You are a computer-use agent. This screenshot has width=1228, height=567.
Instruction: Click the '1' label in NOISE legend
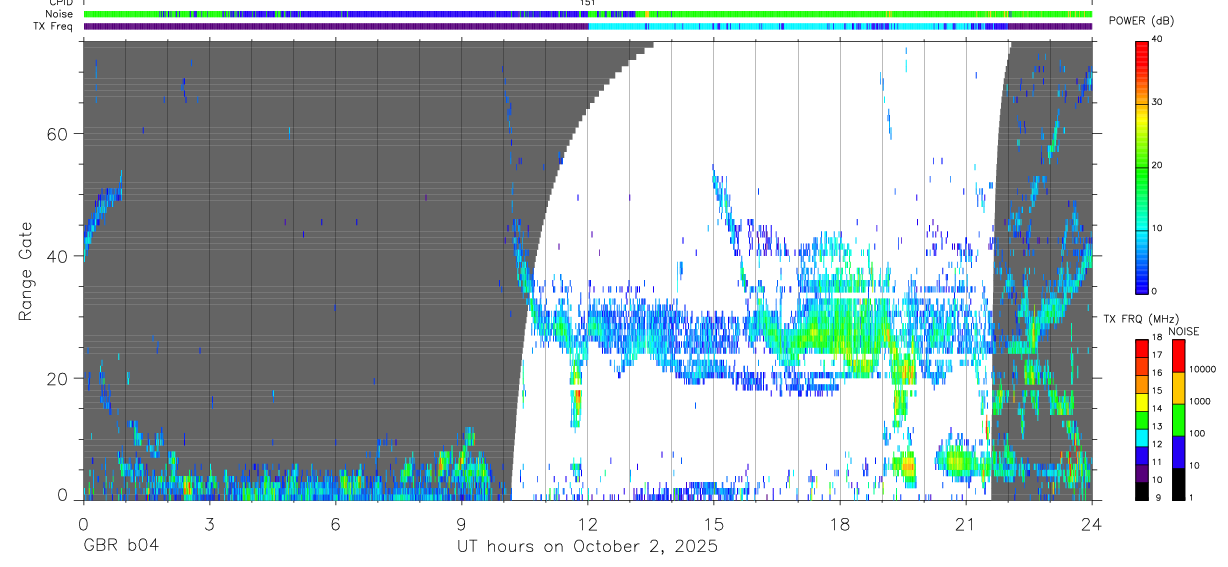1192,497
